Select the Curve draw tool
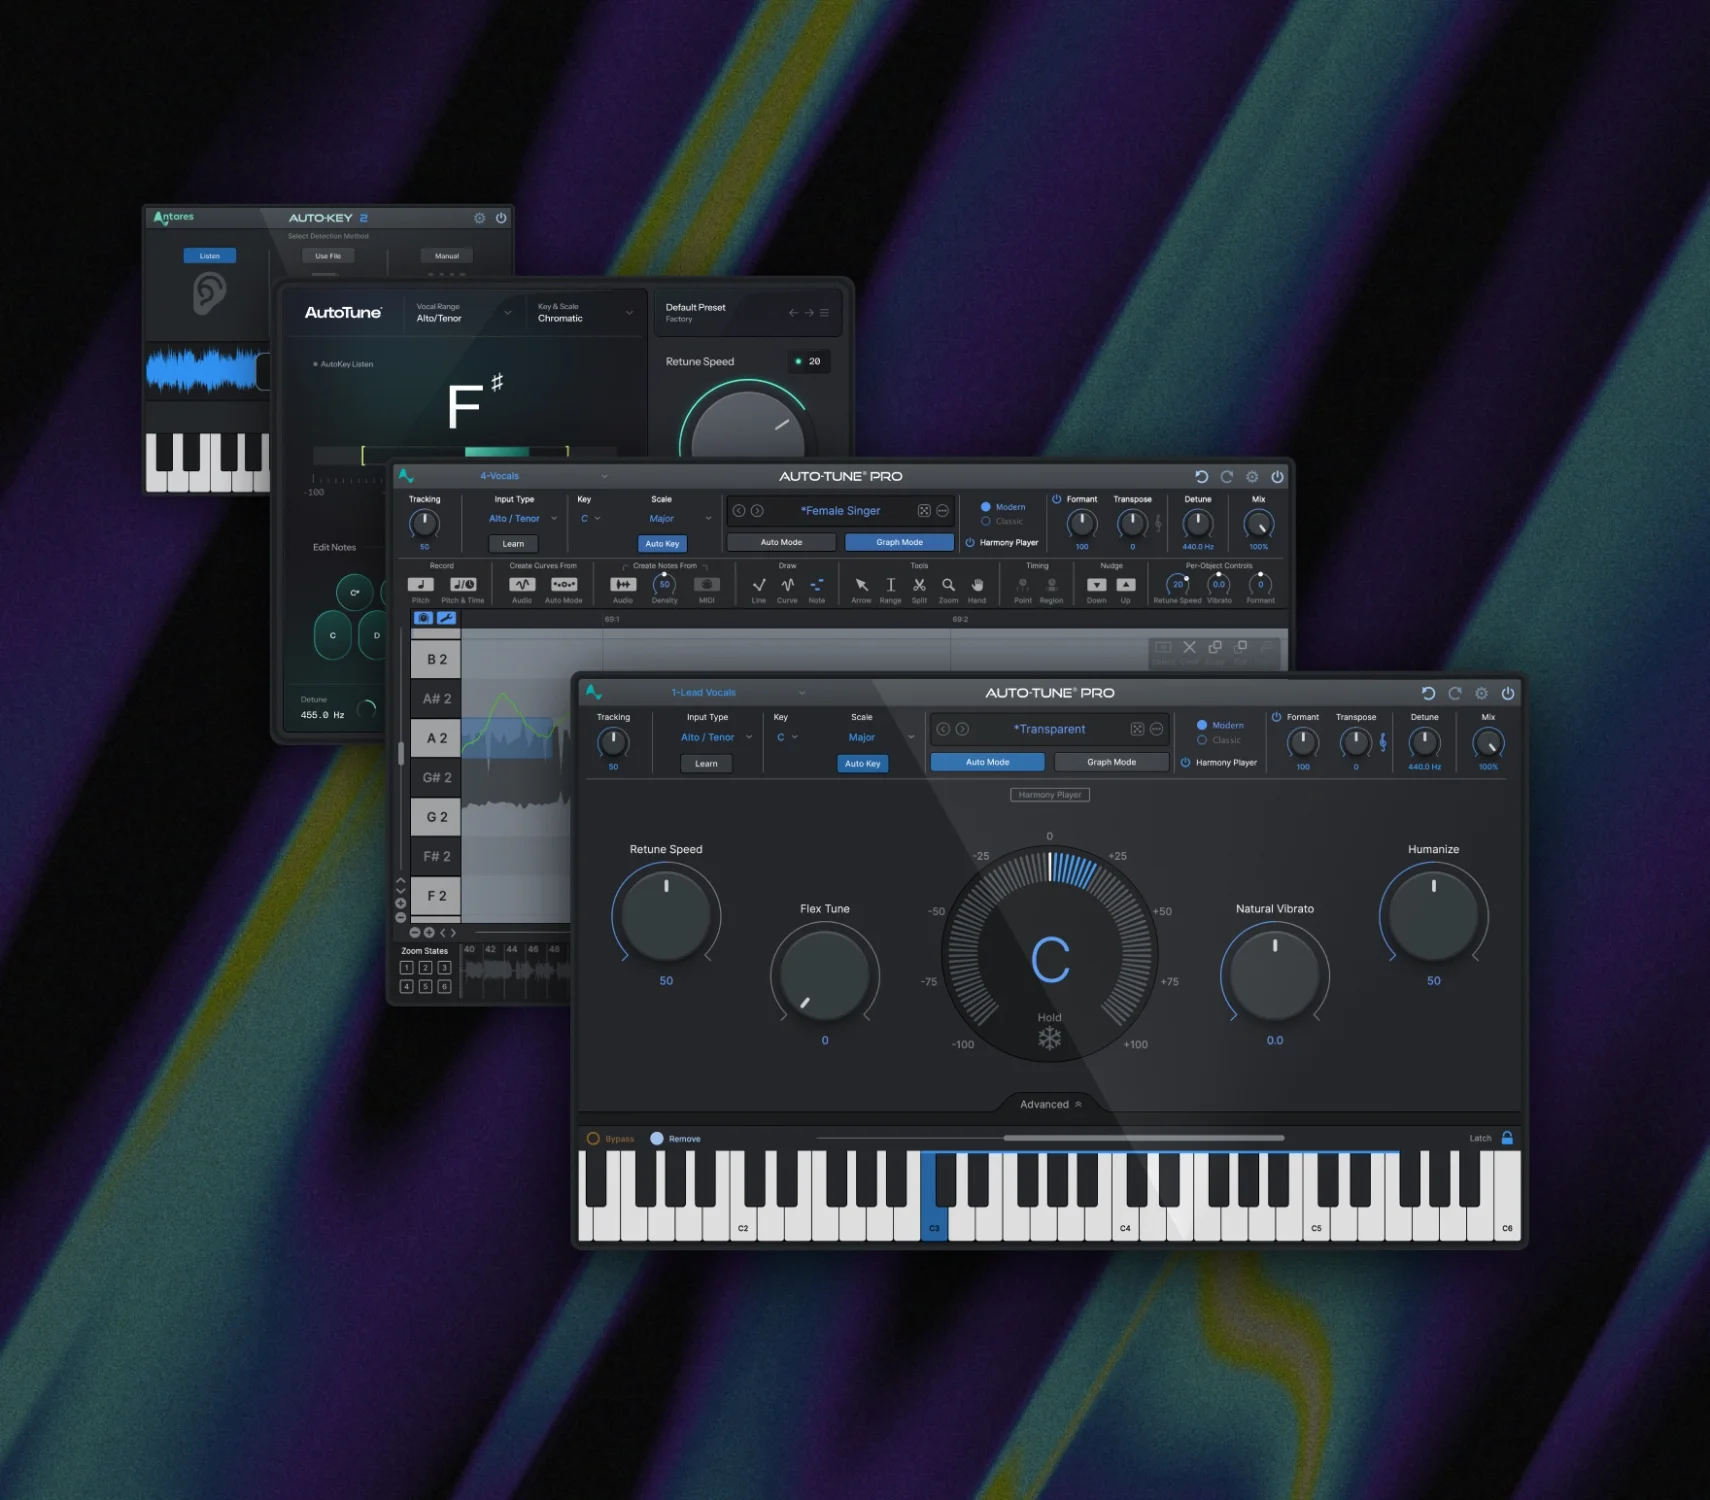Viewport: 1710px width, 1500px height. 788,585
